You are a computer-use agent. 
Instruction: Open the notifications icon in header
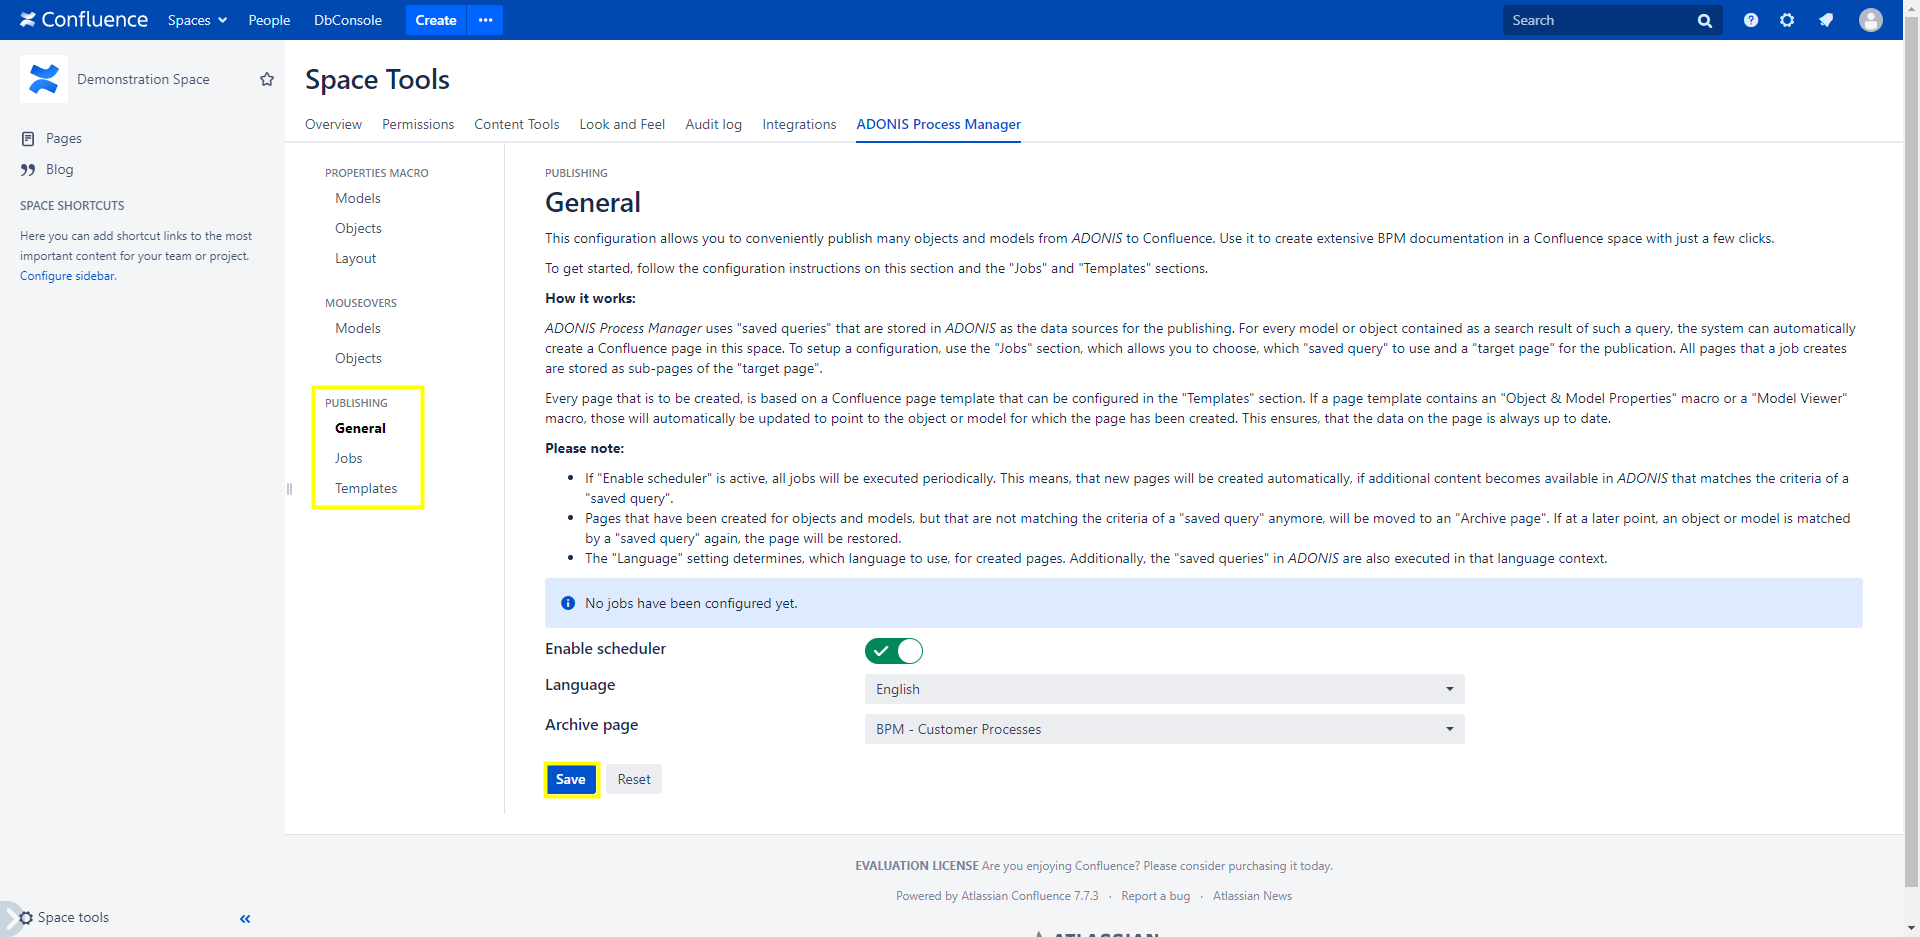(1826, 20)
